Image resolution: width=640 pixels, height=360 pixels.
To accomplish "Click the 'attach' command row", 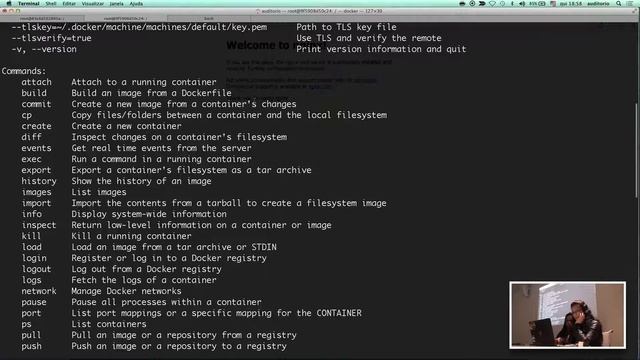I will pyautogui.click(x=119, y=82).
